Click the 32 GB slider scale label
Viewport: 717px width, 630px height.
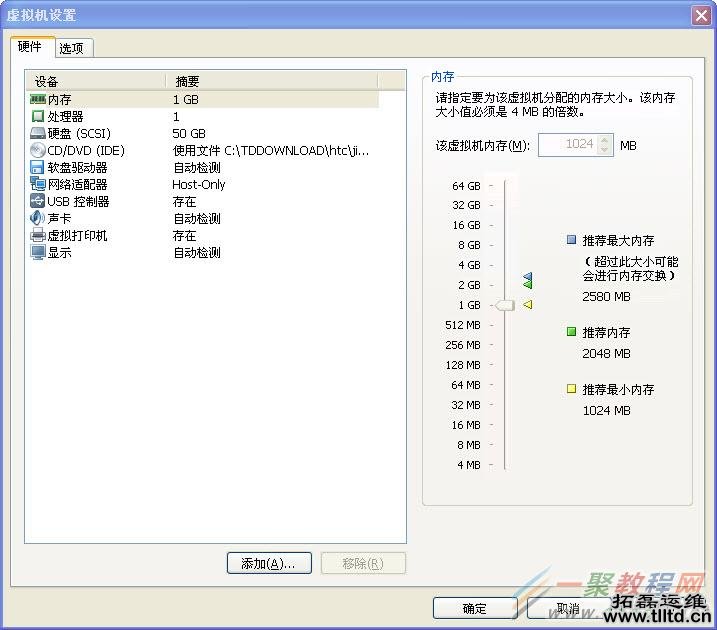click(466, 205)
